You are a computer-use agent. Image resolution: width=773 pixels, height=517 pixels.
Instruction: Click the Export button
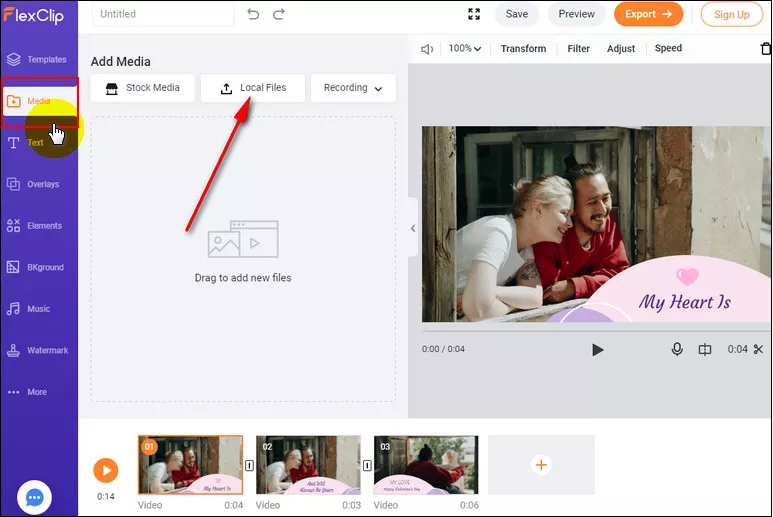[648, 14]
